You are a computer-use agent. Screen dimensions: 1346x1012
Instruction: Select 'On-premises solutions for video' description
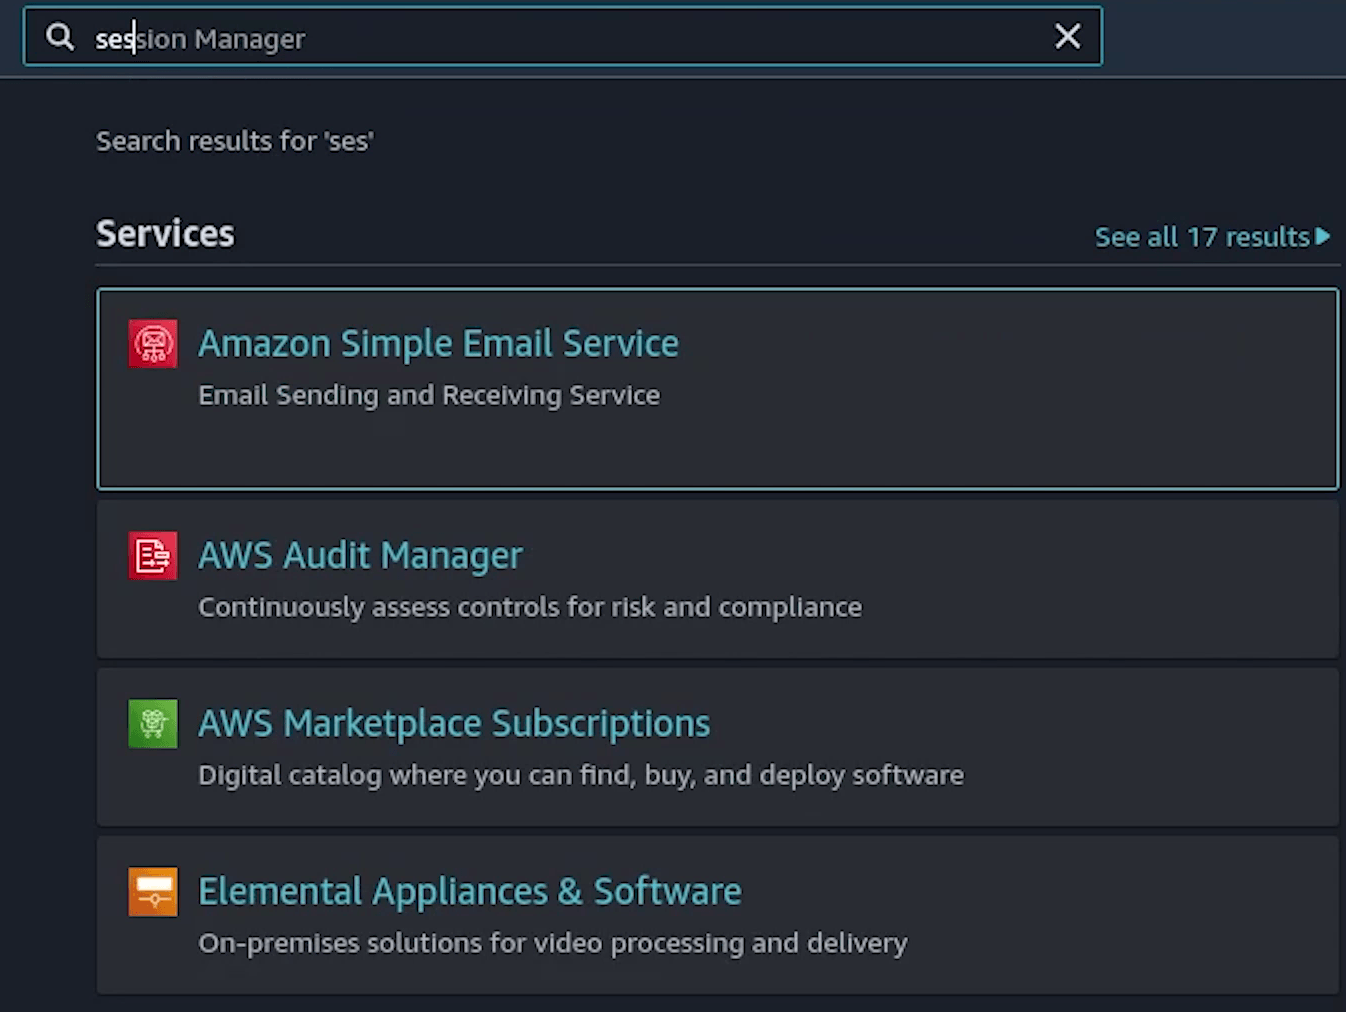coord(553,944)
